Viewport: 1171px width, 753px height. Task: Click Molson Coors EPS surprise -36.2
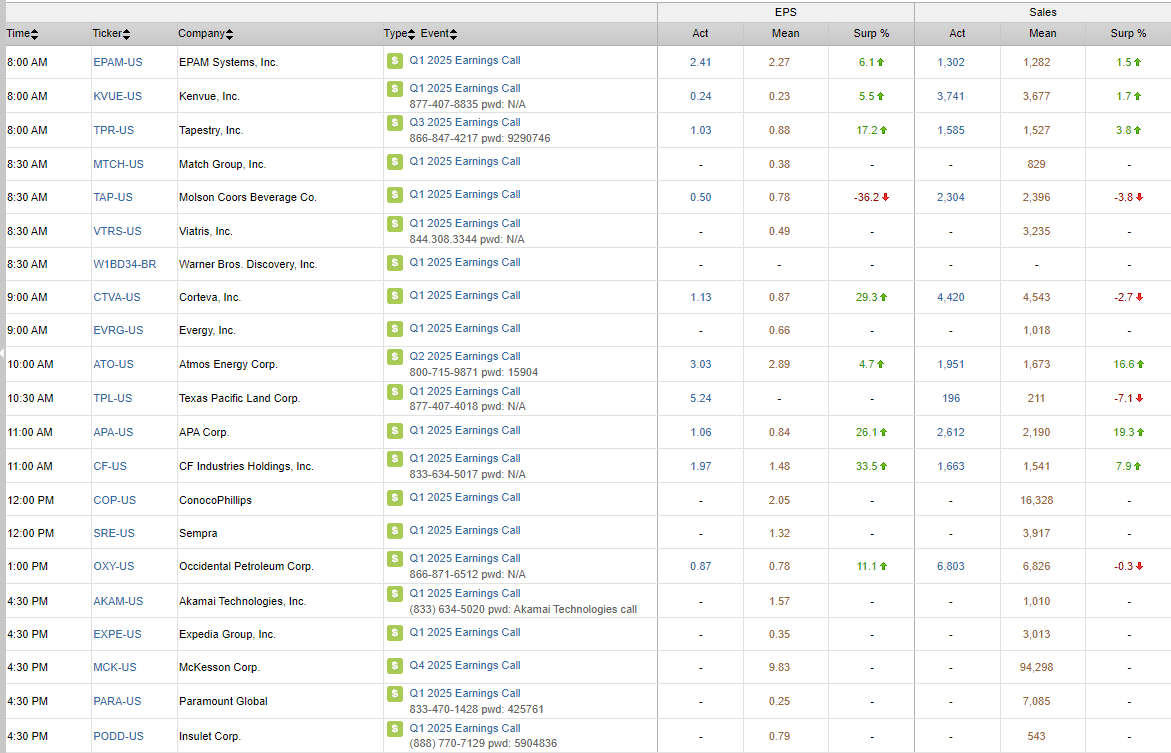[x=872, y=197]
